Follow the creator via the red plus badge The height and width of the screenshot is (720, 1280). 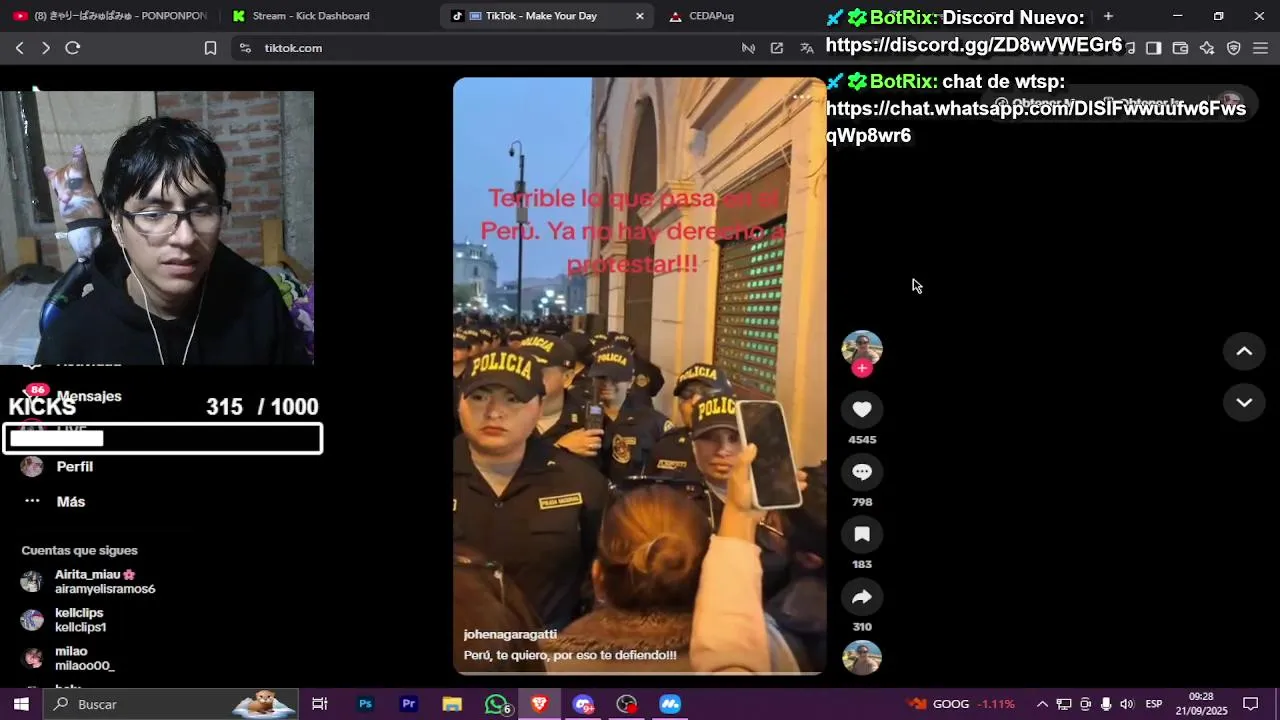tap(862, 368)
